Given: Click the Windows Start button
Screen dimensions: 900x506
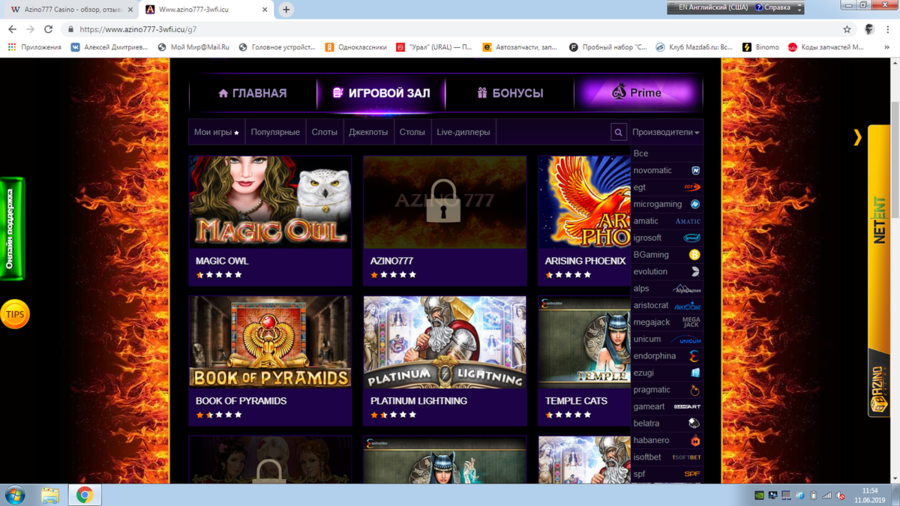Looking at the screenshot, I should click(15, 495).
